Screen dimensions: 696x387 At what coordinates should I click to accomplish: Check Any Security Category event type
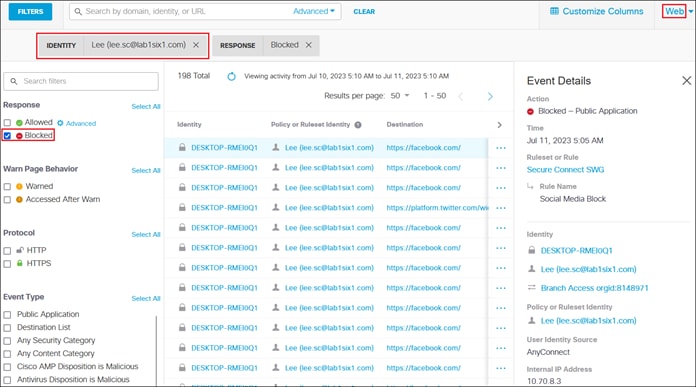coord(7,341)
